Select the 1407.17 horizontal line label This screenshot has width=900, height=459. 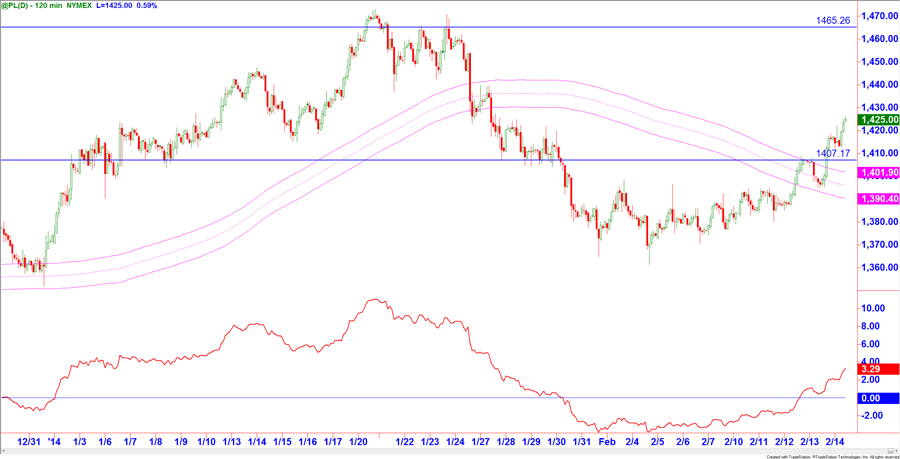[832, 153]
